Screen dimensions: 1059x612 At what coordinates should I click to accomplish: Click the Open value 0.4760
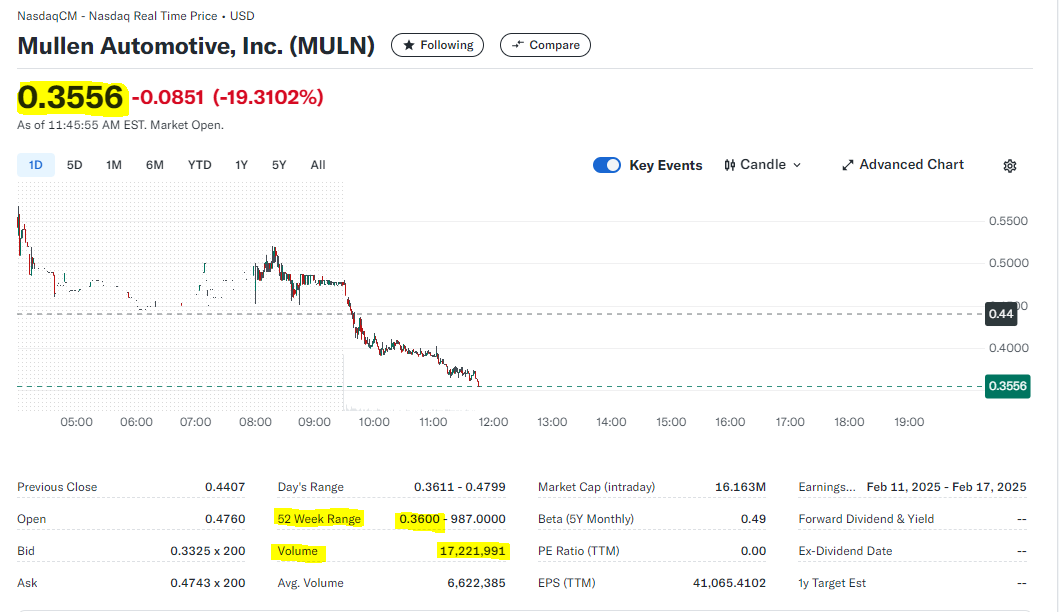tap(225, 519)
